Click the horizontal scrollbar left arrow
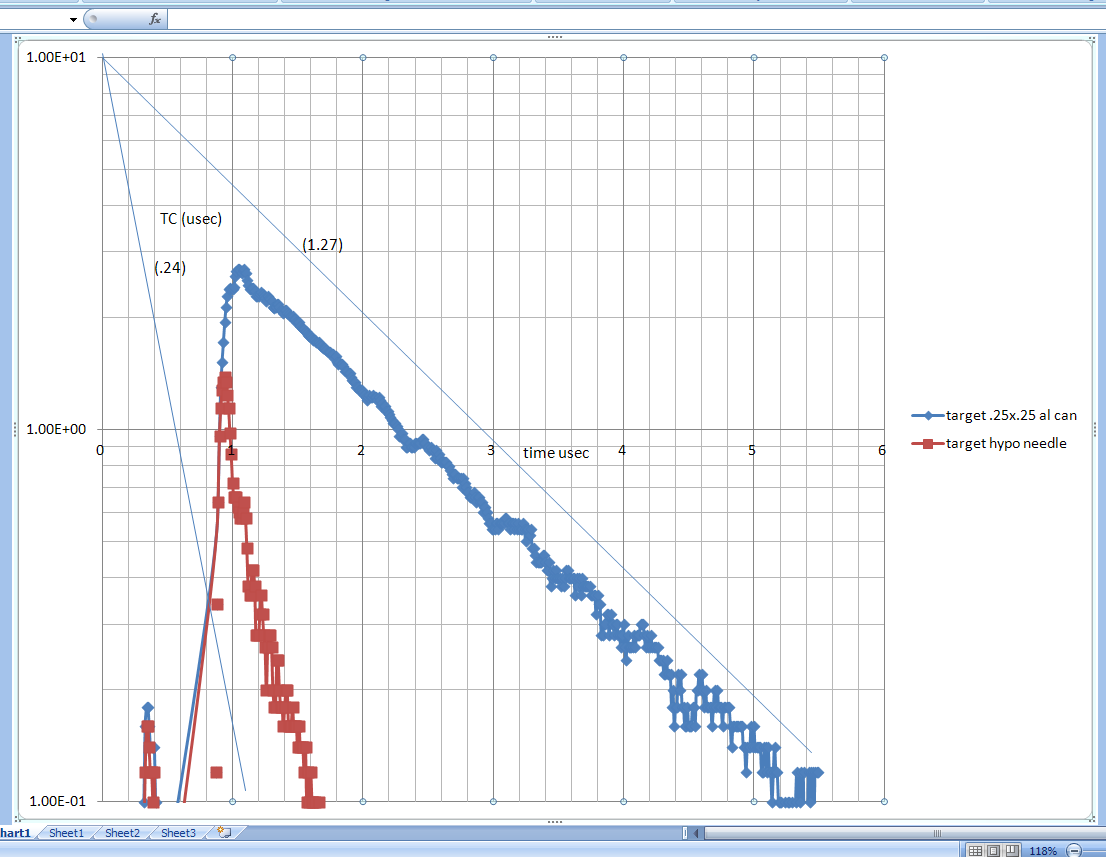The width and height of the screenshot is (1106, 857). (x=697, y=833)
